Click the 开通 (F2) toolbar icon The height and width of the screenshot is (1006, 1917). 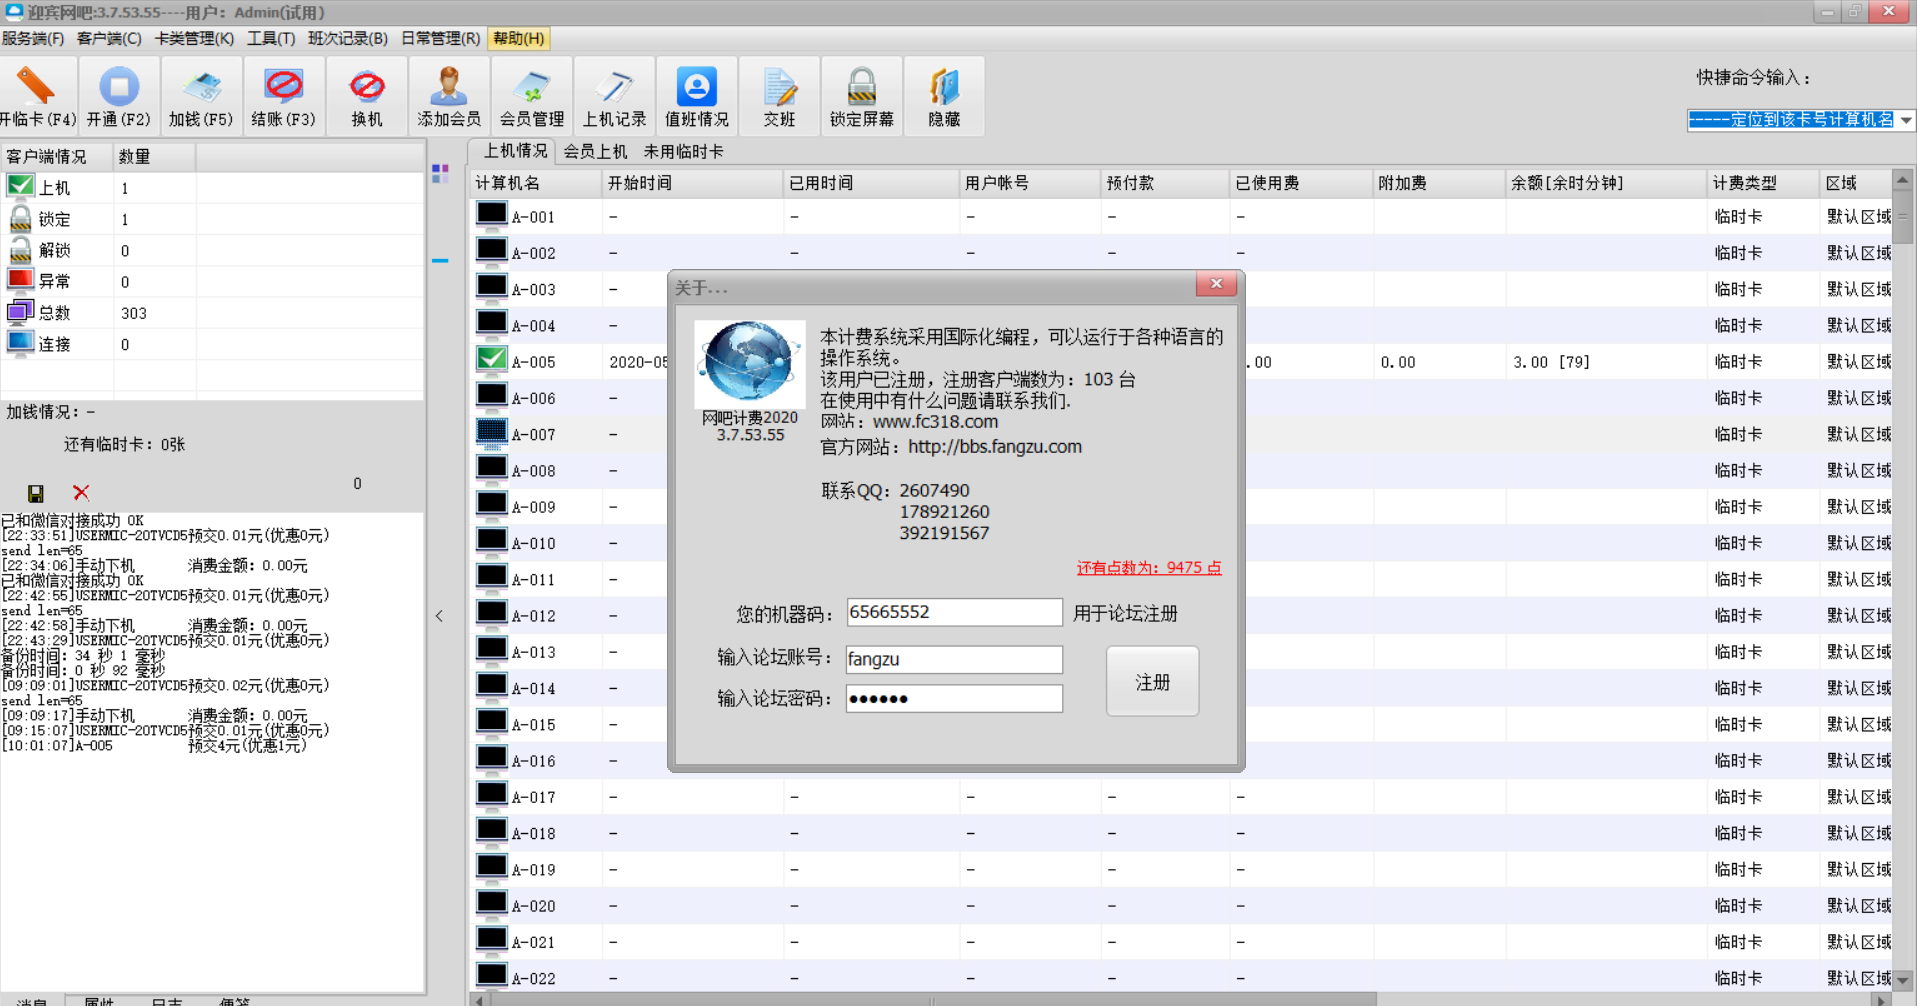coord(118,96)
